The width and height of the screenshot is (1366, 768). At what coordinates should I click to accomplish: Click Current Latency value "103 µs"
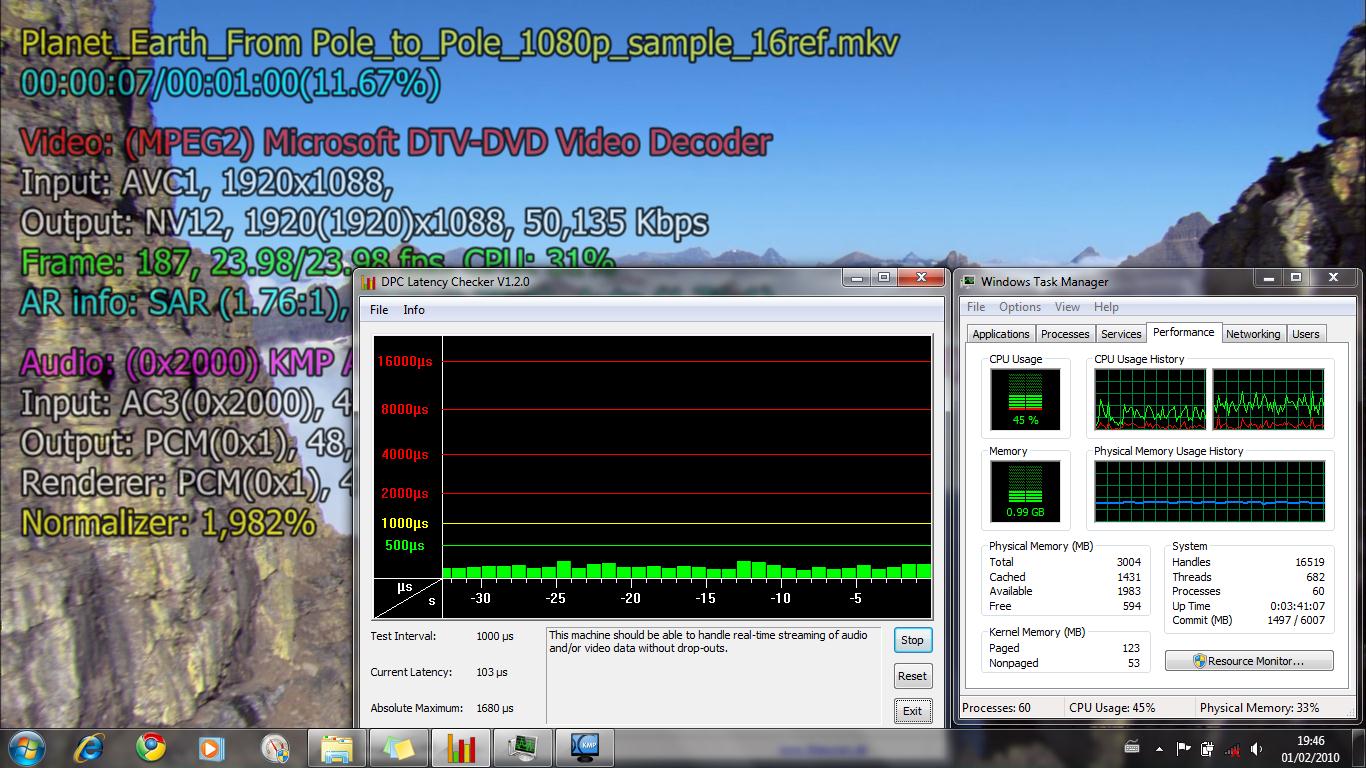(493, 672)
